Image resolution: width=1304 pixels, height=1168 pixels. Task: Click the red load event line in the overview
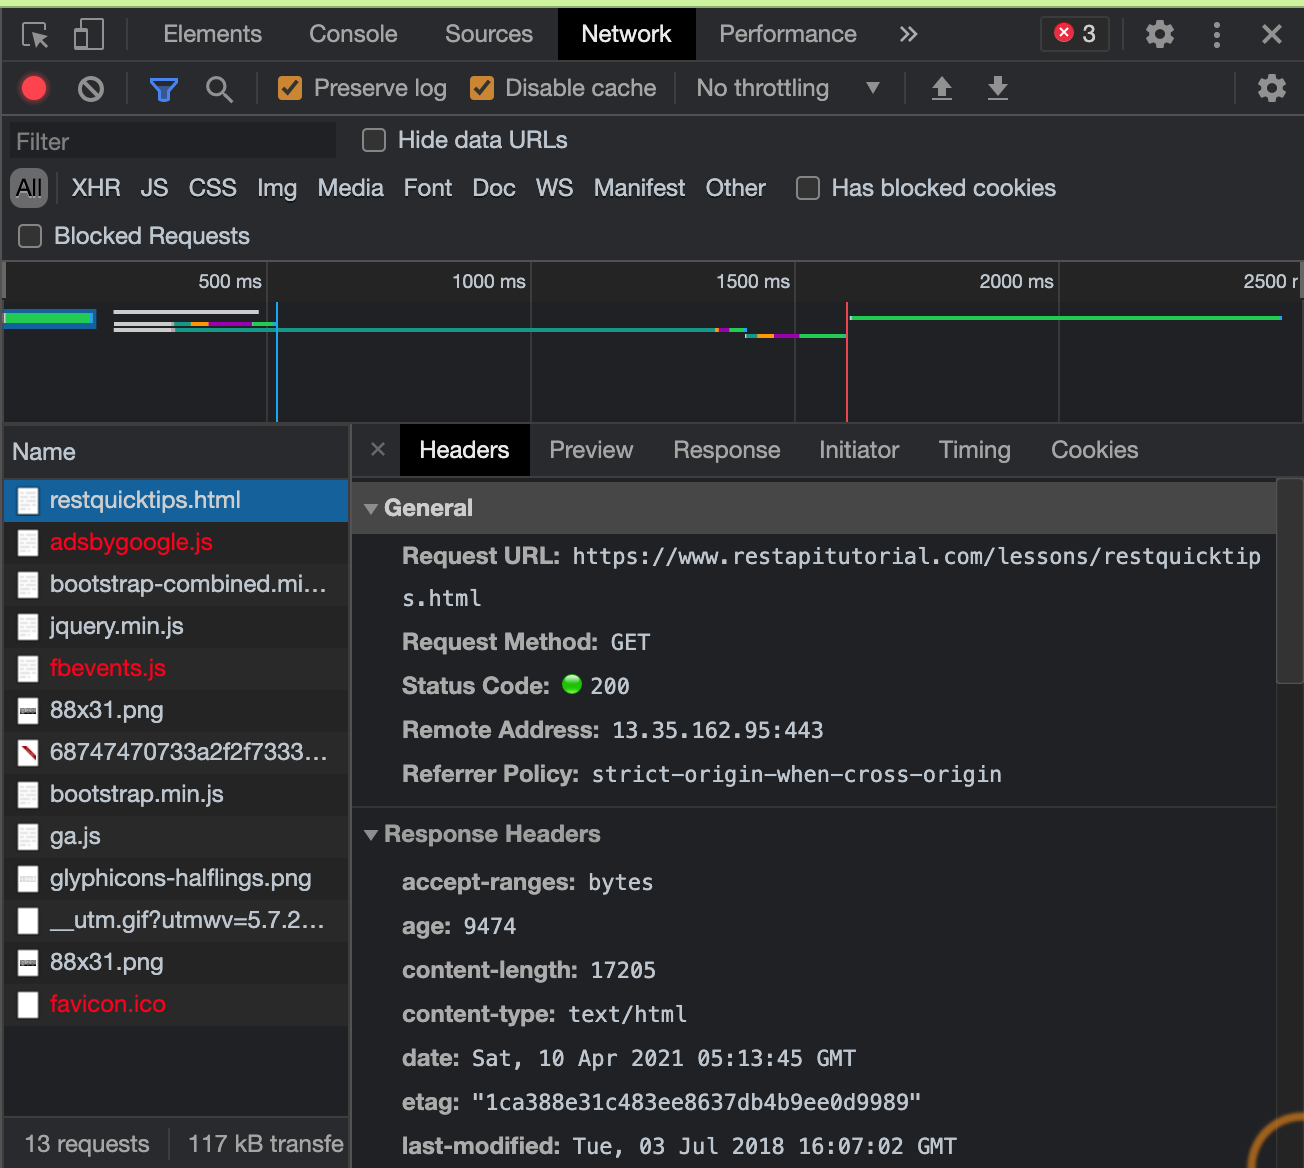[x=847, y=362]
